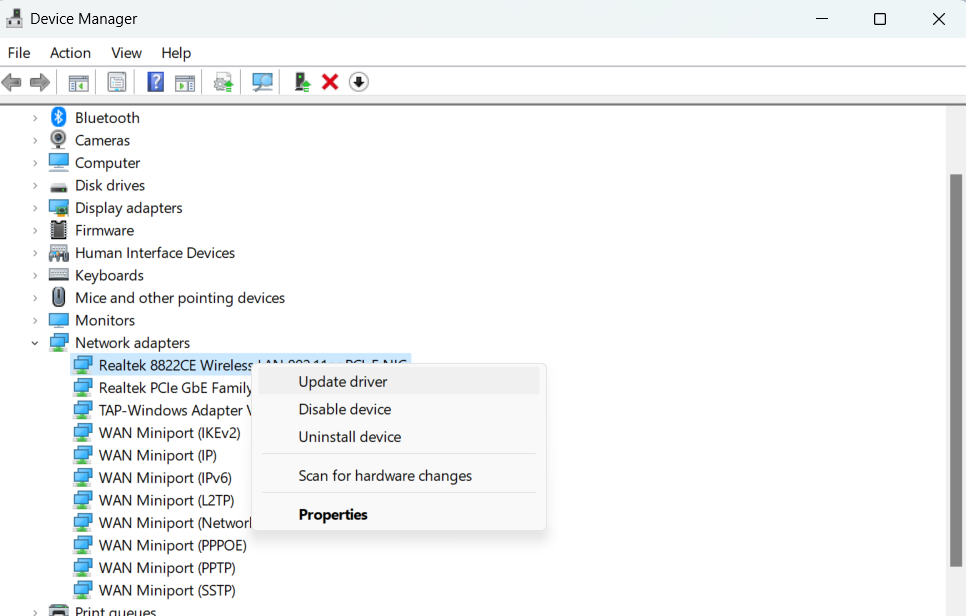The height and width of the screenshot is (616, 966).
Task: Collapse the Network adapters category
Action: click(x=35, y=343)
